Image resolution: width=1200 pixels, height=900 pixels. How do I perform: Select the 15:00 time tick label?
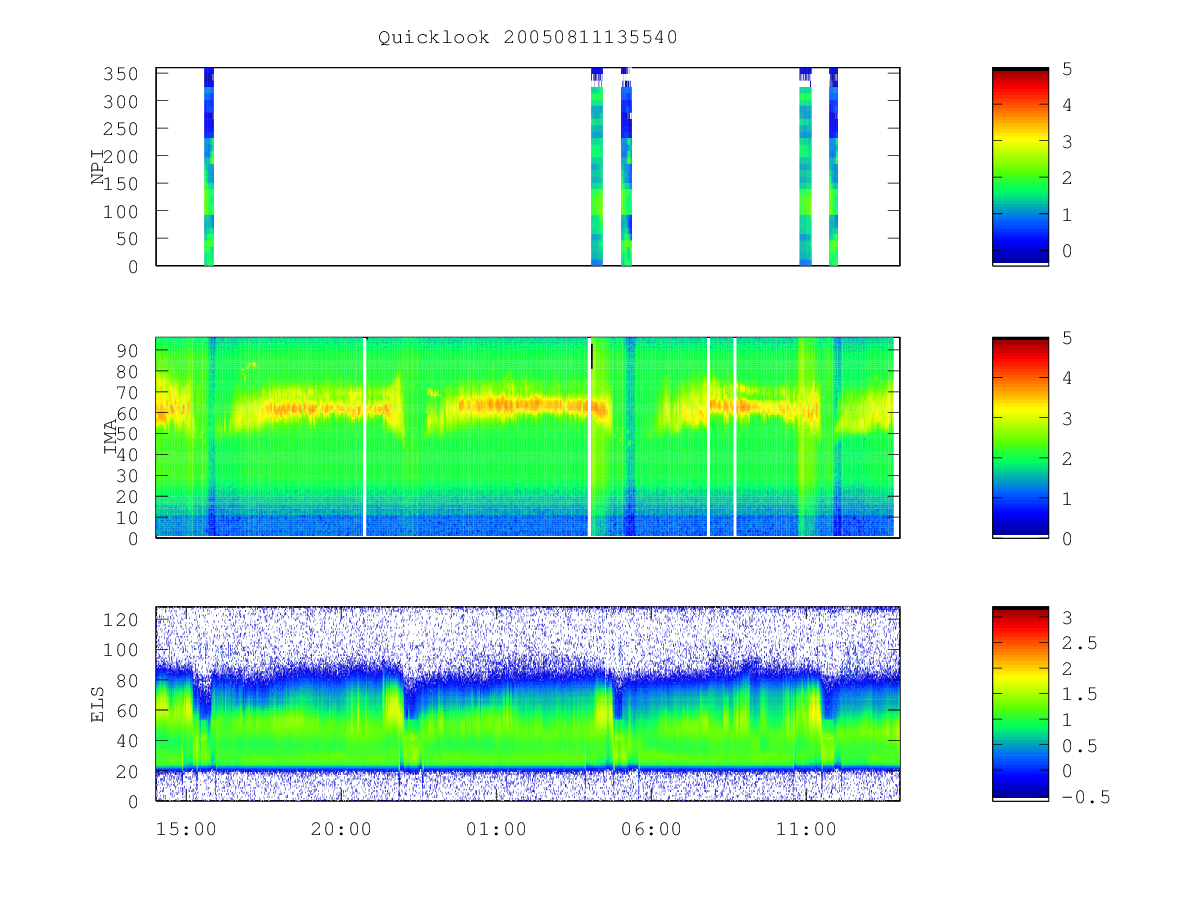[x=186, y=829]
